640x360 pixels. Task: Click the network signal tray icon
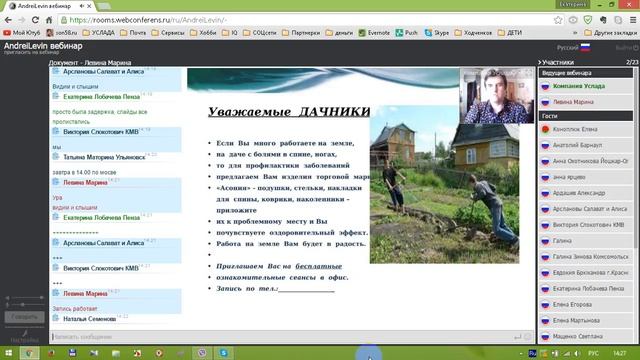pyautogui.click(x=567, y=353)
